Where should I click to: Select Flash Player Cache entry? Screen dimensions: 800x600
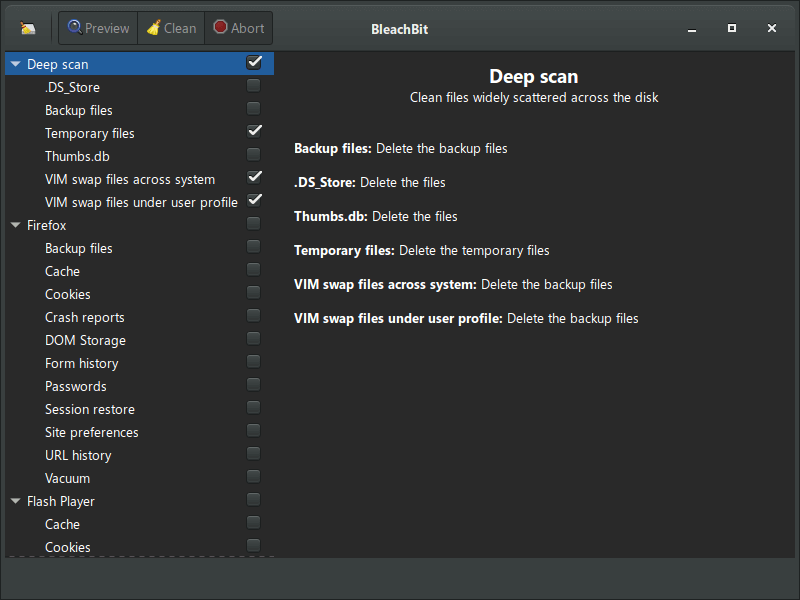62,523
